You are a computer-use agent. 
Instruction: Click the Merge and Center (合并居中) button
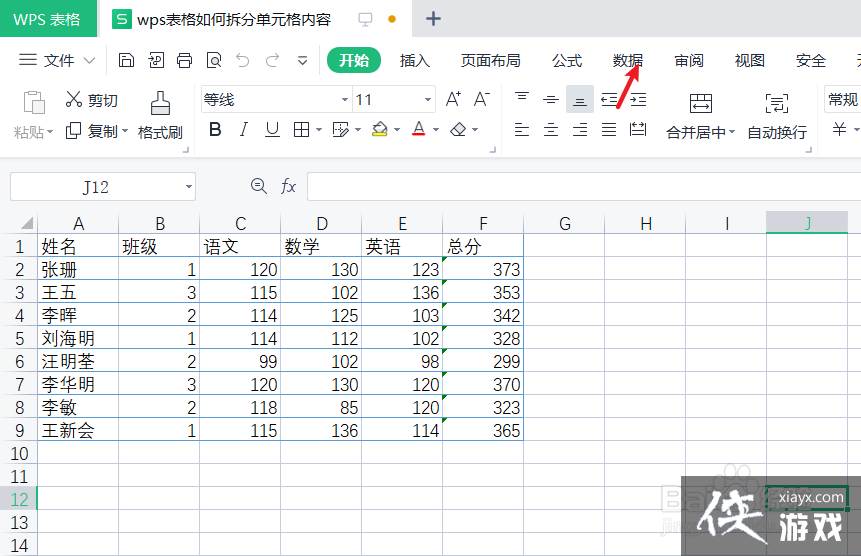[700, 116]
